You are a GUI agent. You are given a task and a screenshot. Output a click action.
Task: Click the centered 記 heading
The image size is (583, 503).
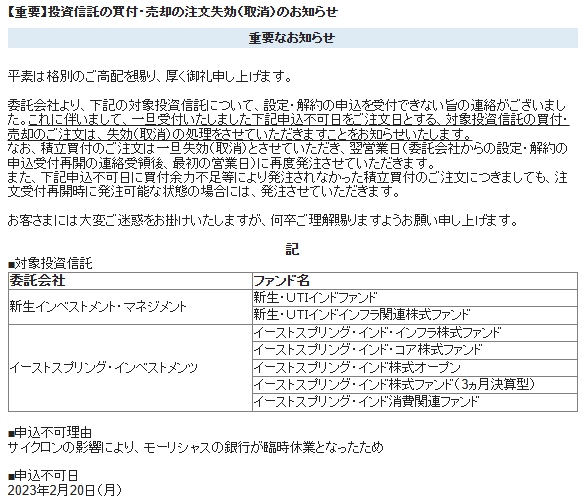tap(292, 249)
